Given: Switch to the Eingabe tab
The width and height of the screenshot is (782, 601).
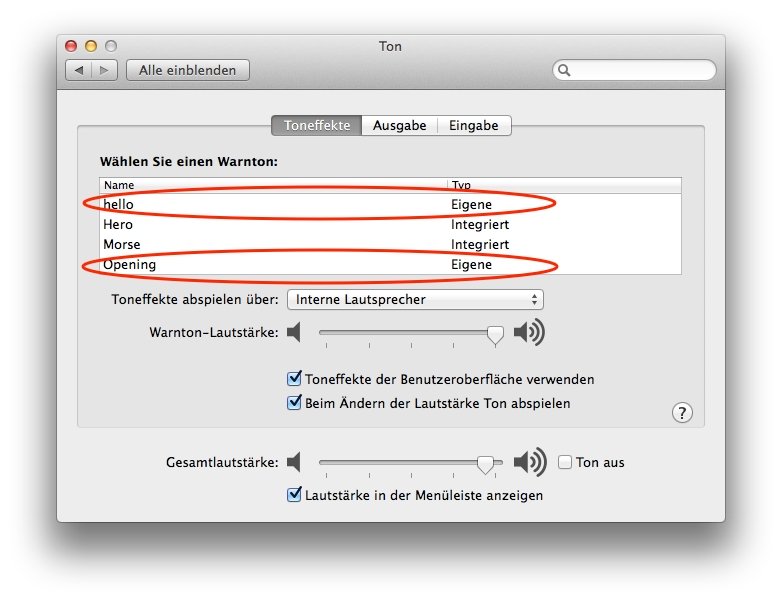Looking at the screenshot, I should tap(474, 126).
